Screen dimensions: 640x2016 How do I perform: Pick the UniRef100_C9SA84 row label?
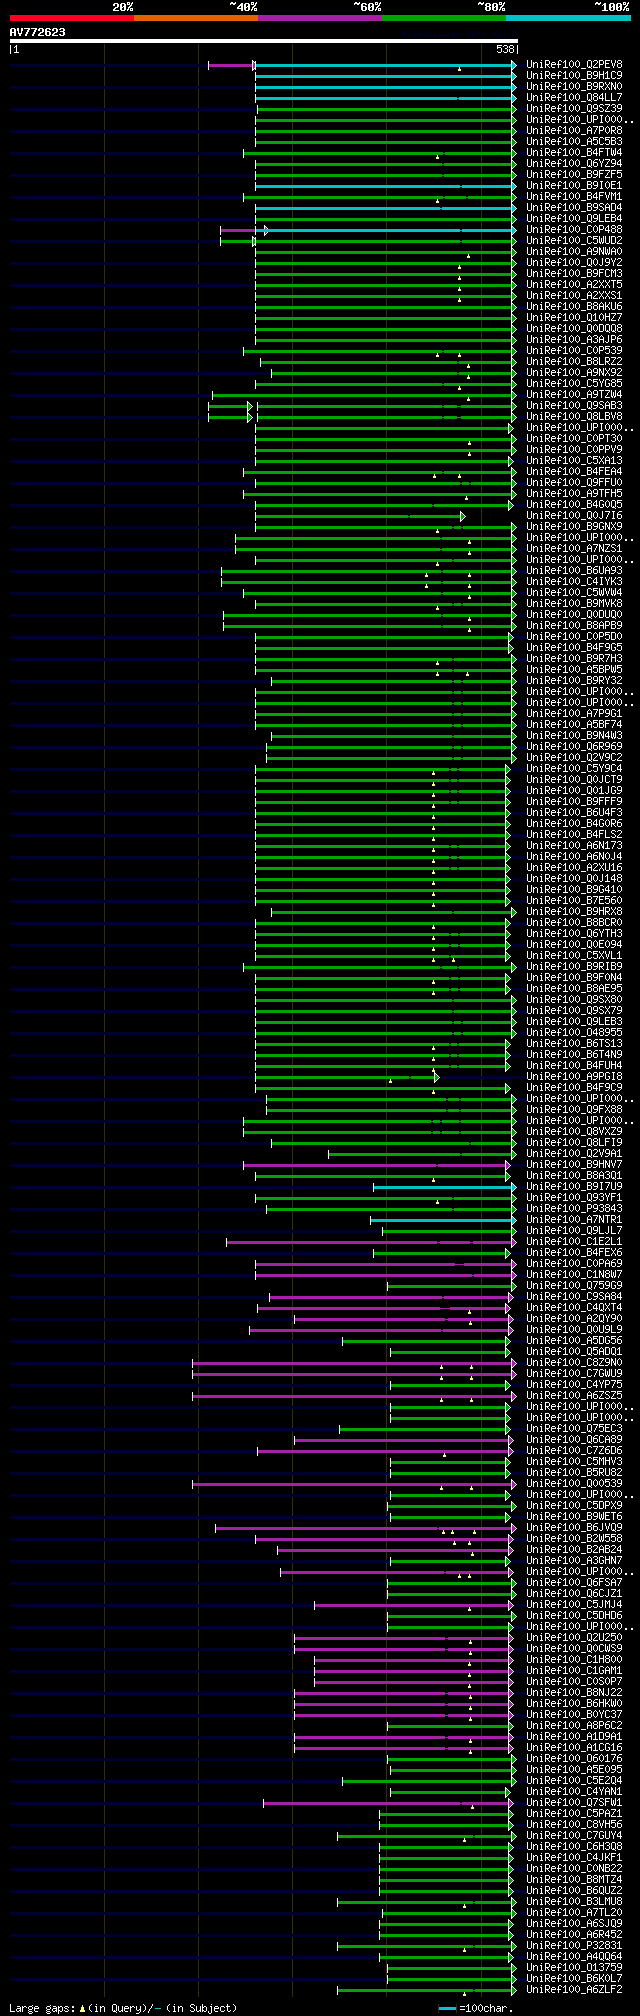tap(574, 1296)
